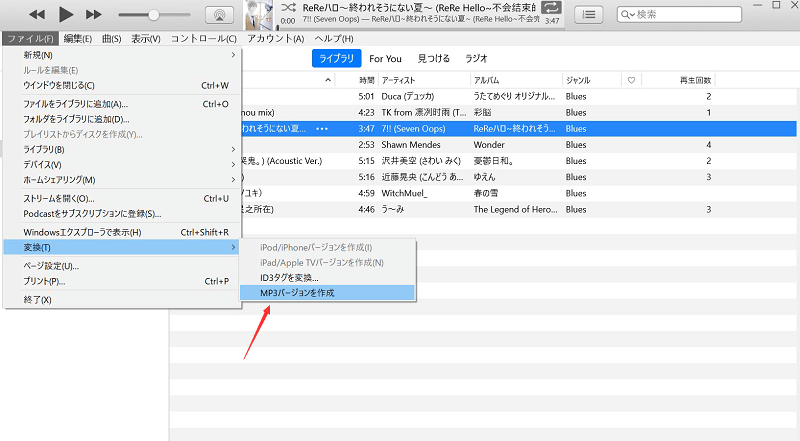Click the sort arrow in name column
The image size is (800, 441).
(x=328, y=80)
